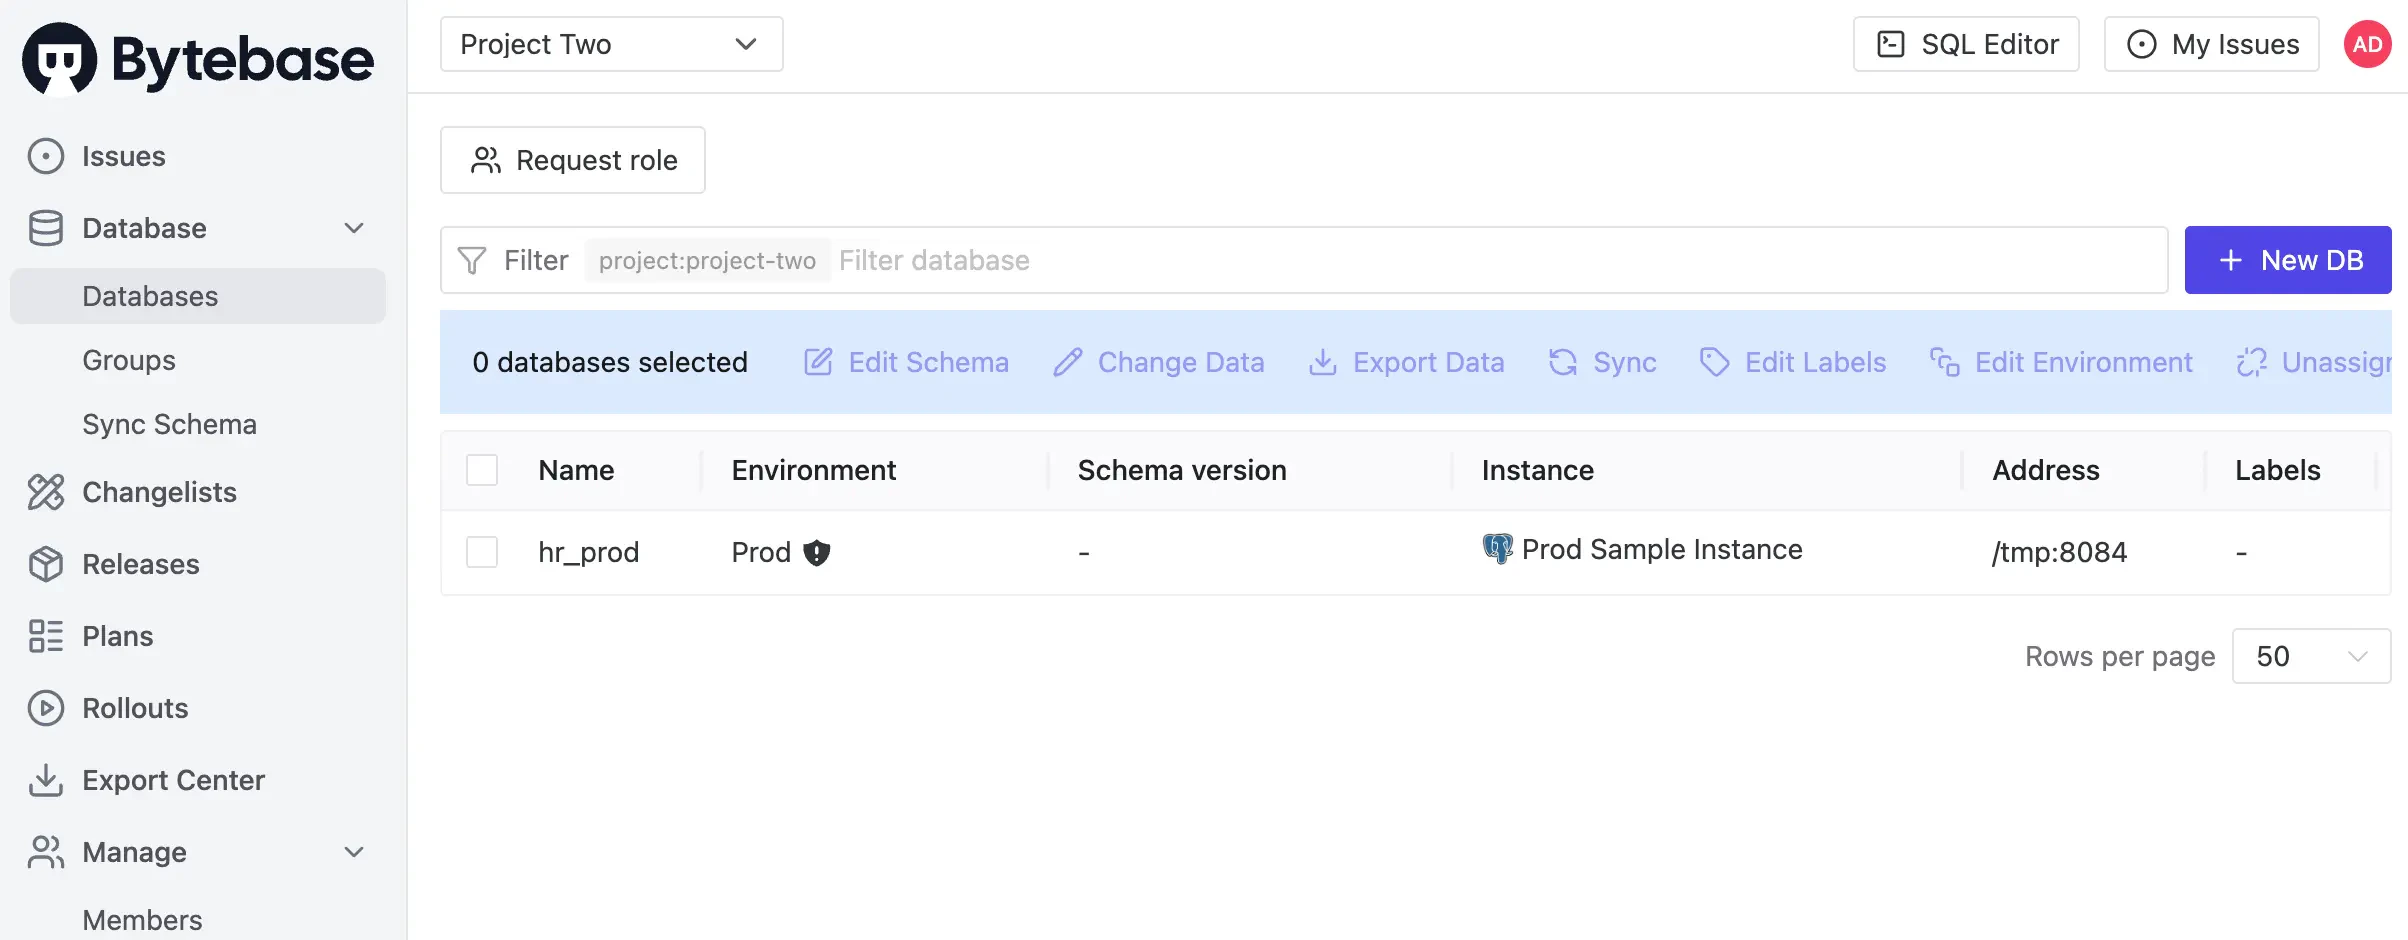This screenshot has width=2408, height=940.
Task: Click the Export Center download icon
Action: point(46,780)
